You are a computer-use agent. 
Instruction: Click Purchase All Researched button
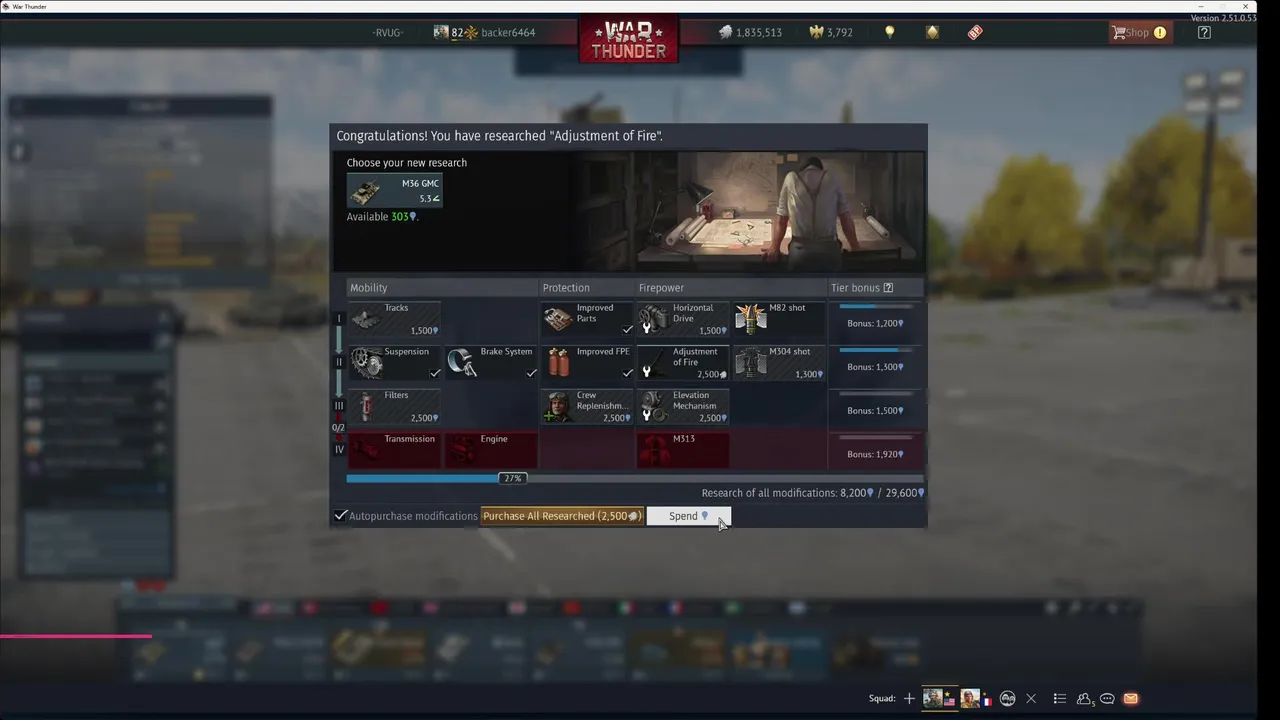(562, 516)
